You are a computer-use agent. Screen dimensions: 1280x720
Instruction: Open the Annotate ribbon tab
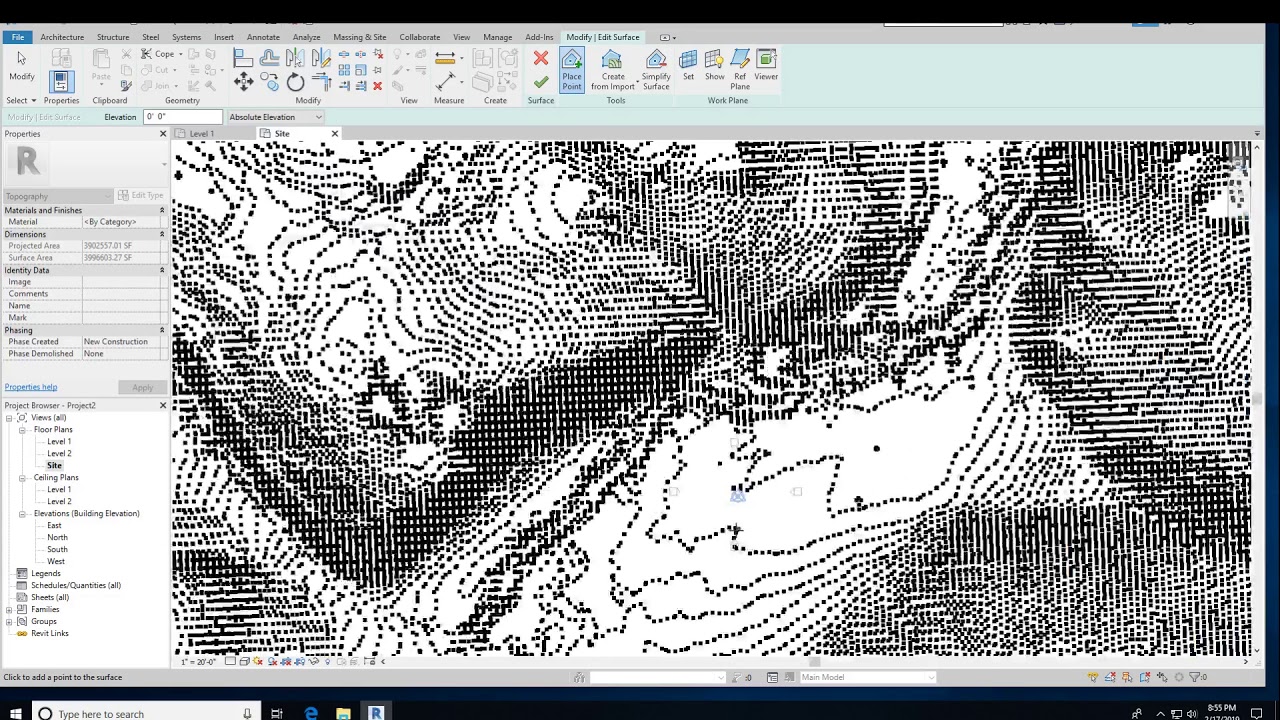(x=263, y=37)
